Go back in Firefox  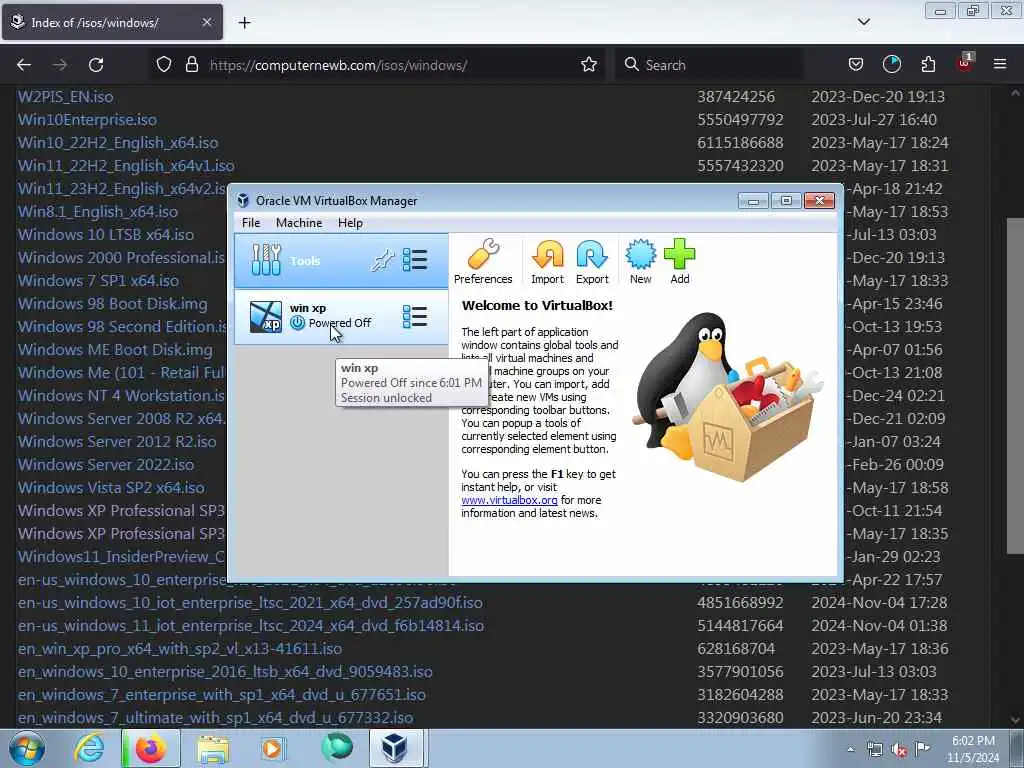[x=24, y=65]
